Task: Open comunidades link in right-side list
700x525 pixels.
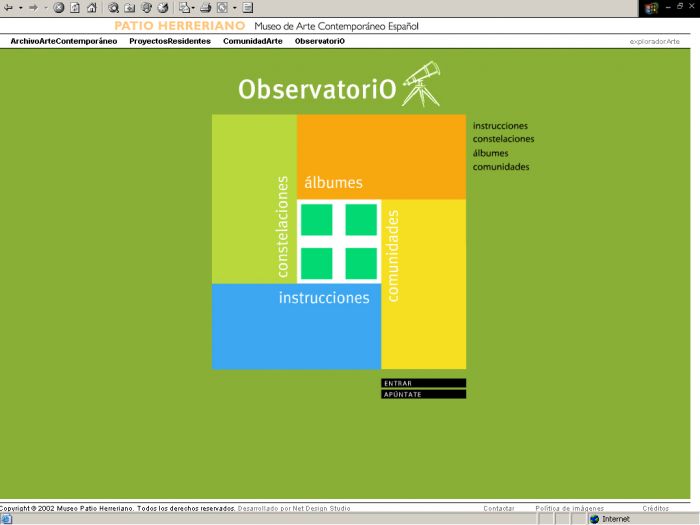Action: 501,167
